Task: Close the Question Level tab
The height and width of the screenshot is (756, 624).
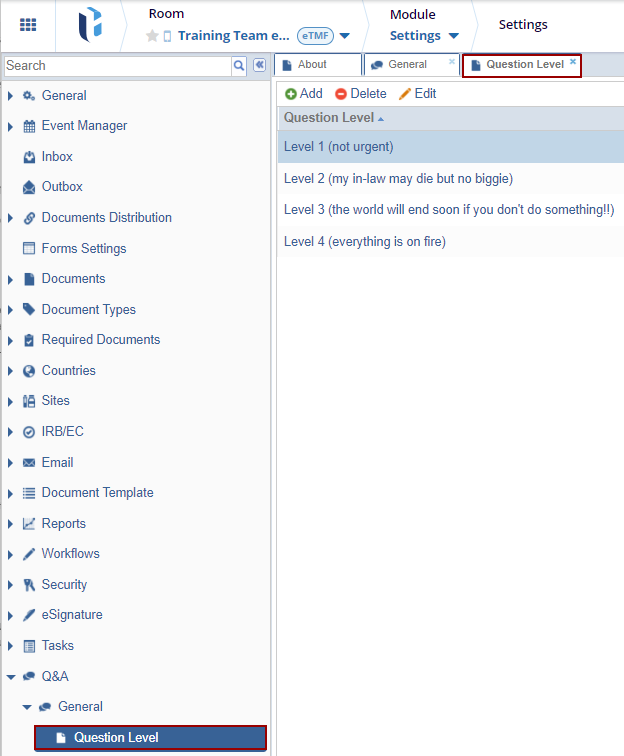Action: [x=573, y=62]
